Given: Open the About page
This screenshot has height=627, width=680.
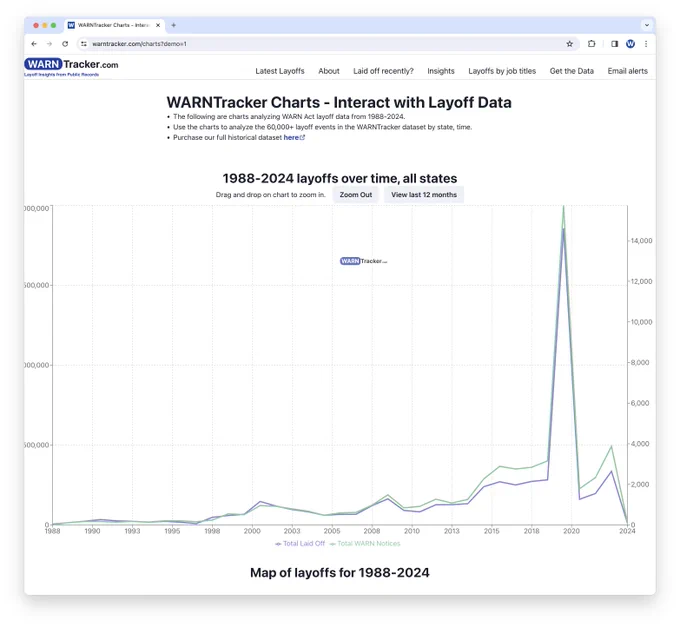Looking at the screenshot, I should click(329, 71).
